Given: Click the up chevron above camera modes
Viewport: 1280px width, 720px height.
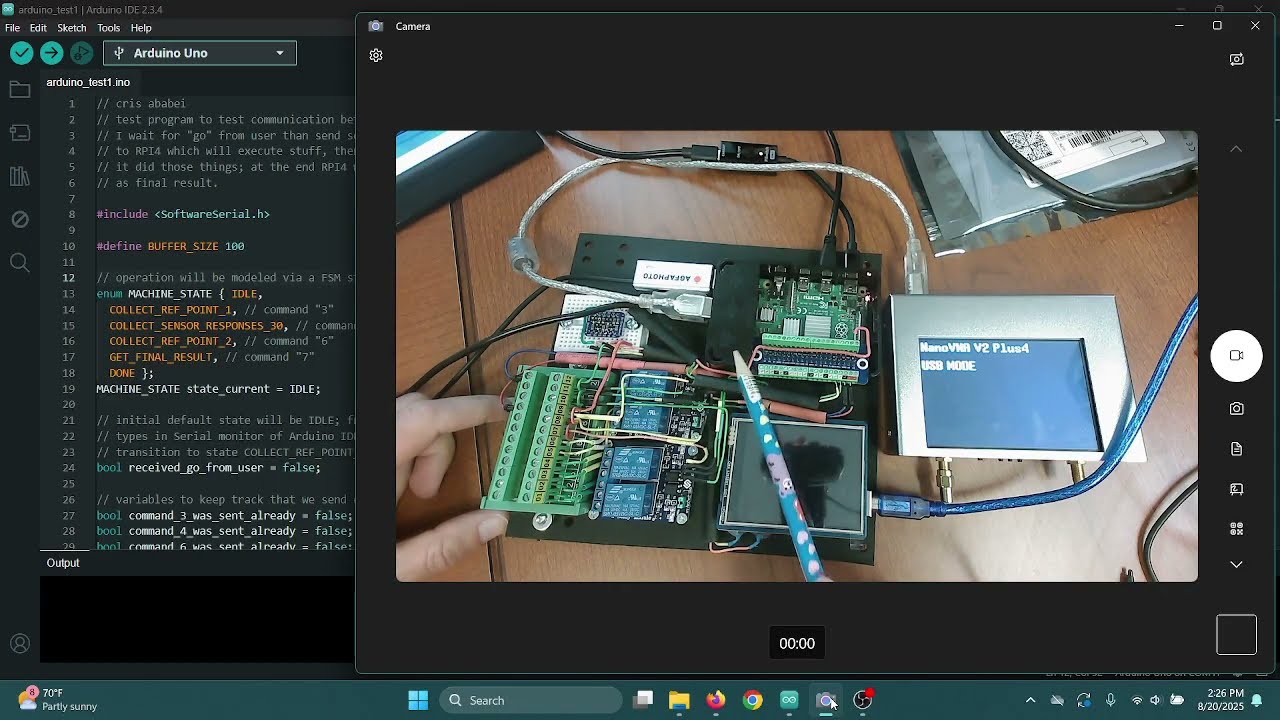Looking at the screenshot, I should coord(1237,149).
